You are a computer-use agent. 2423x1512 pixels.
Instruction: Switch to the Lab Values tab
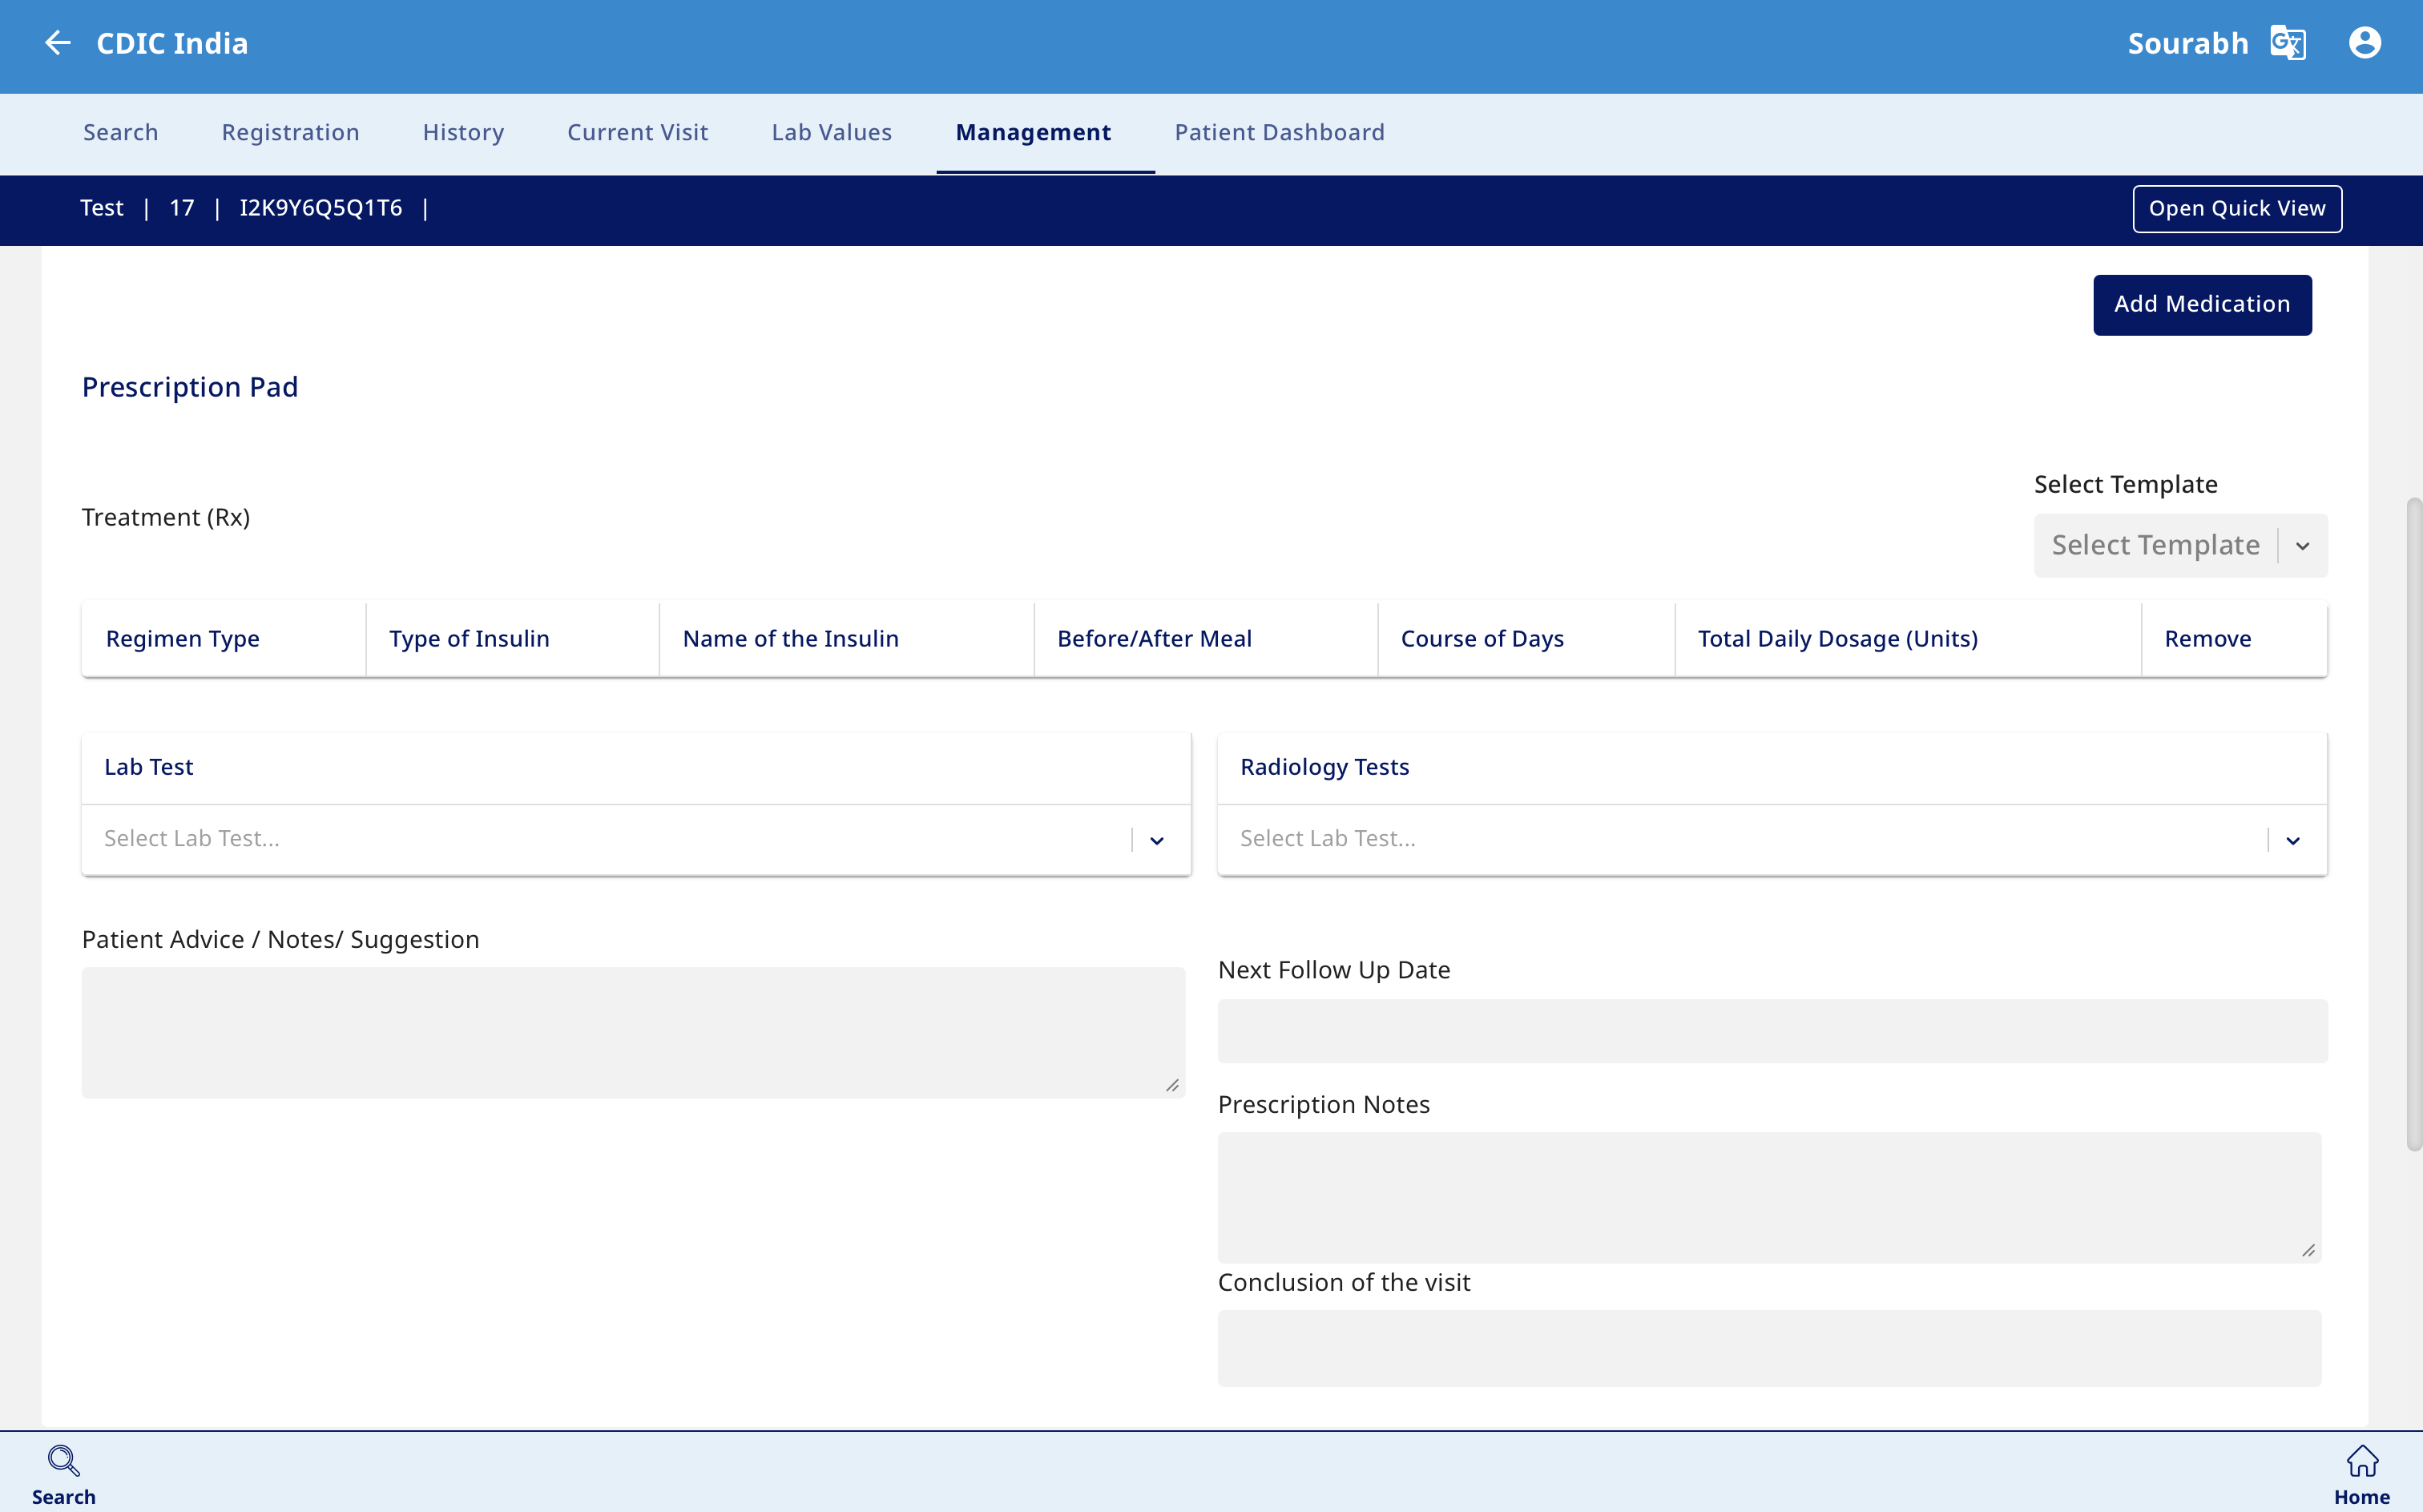(831, 133)
